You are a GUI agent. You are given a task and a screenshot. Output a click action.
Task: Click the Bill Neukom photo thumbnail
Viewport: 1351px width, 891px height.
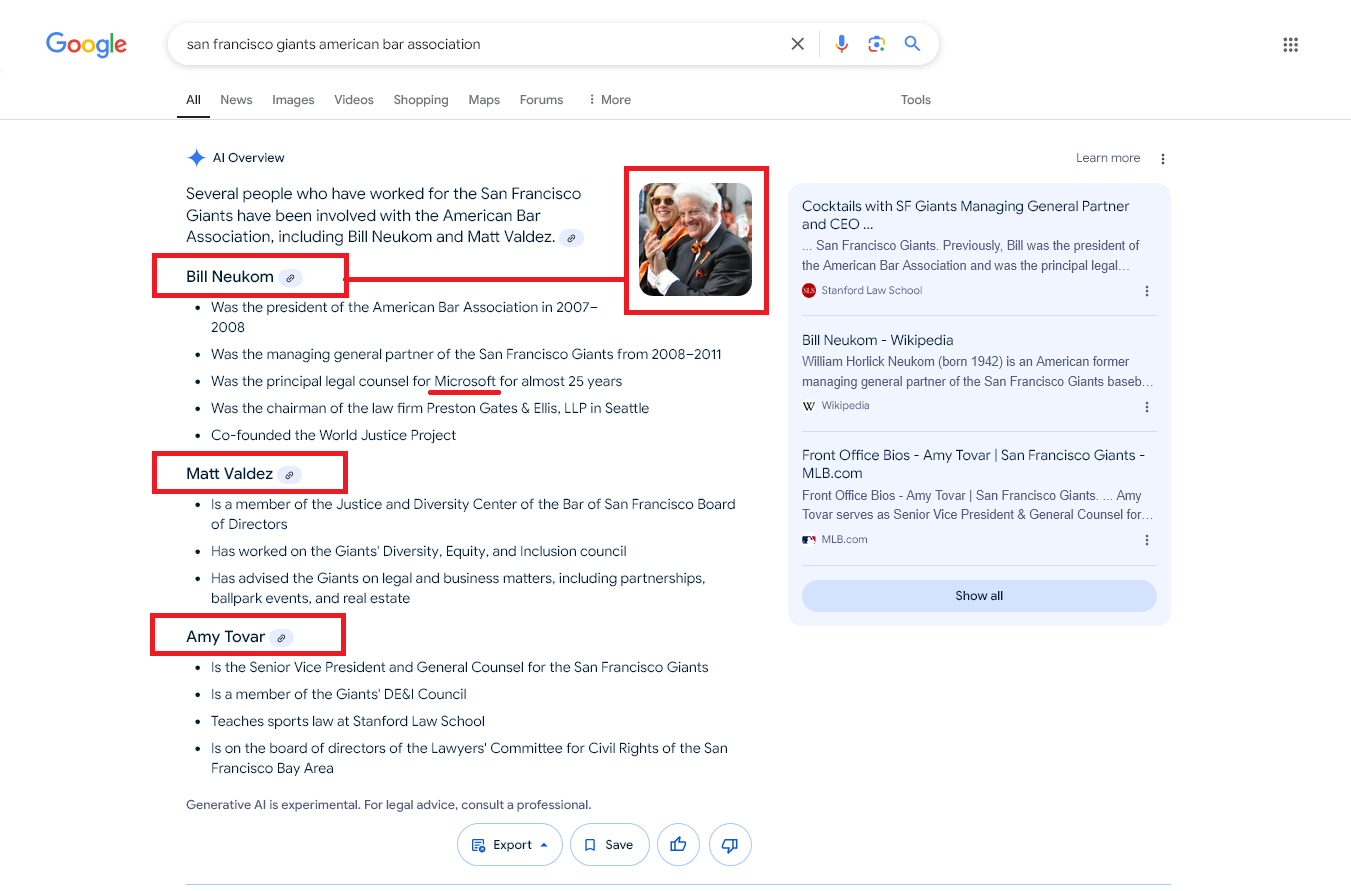click(696, 239)
